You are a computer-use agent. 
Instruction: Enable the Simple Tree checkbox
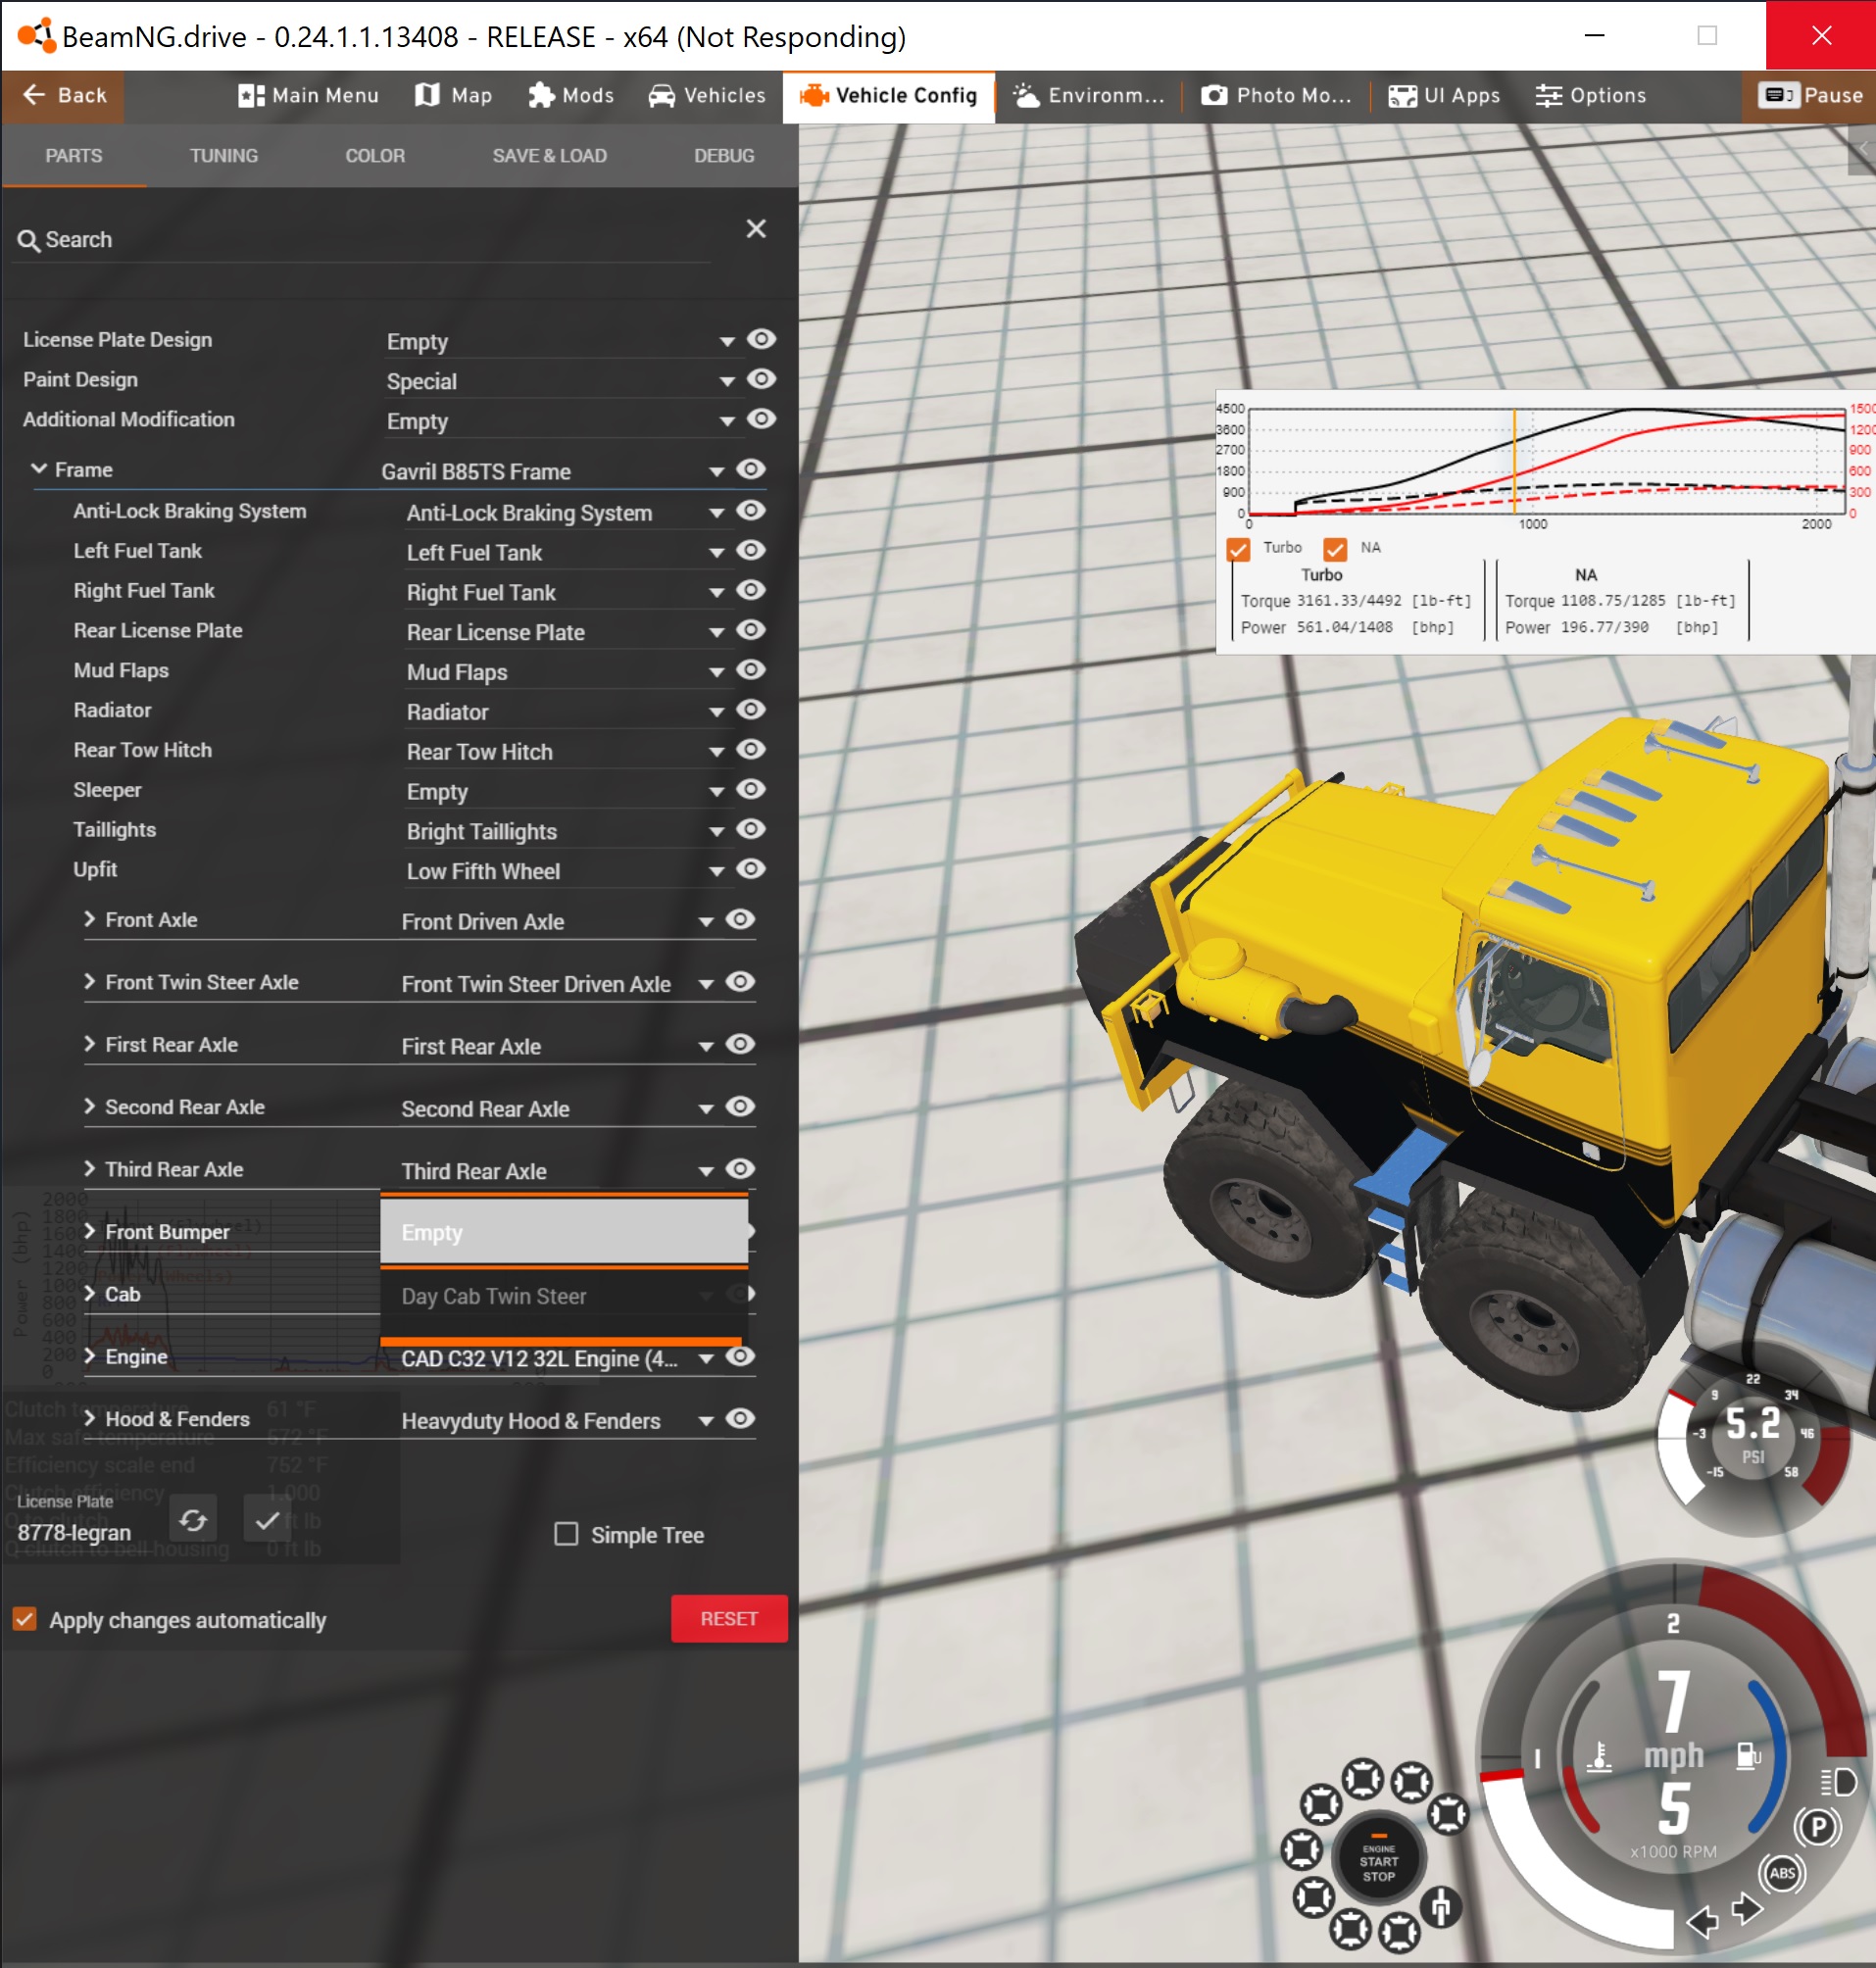coord(566,1534)
